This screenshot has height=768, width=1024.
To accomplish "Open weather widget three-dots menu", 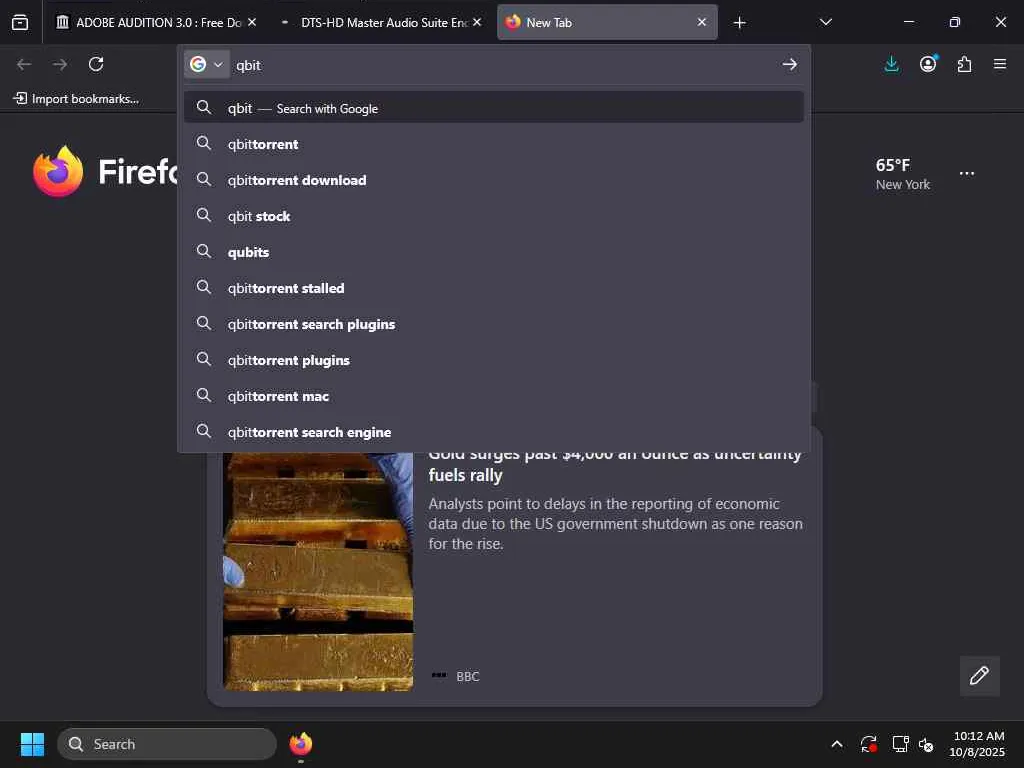I will (x=967, y=174).
